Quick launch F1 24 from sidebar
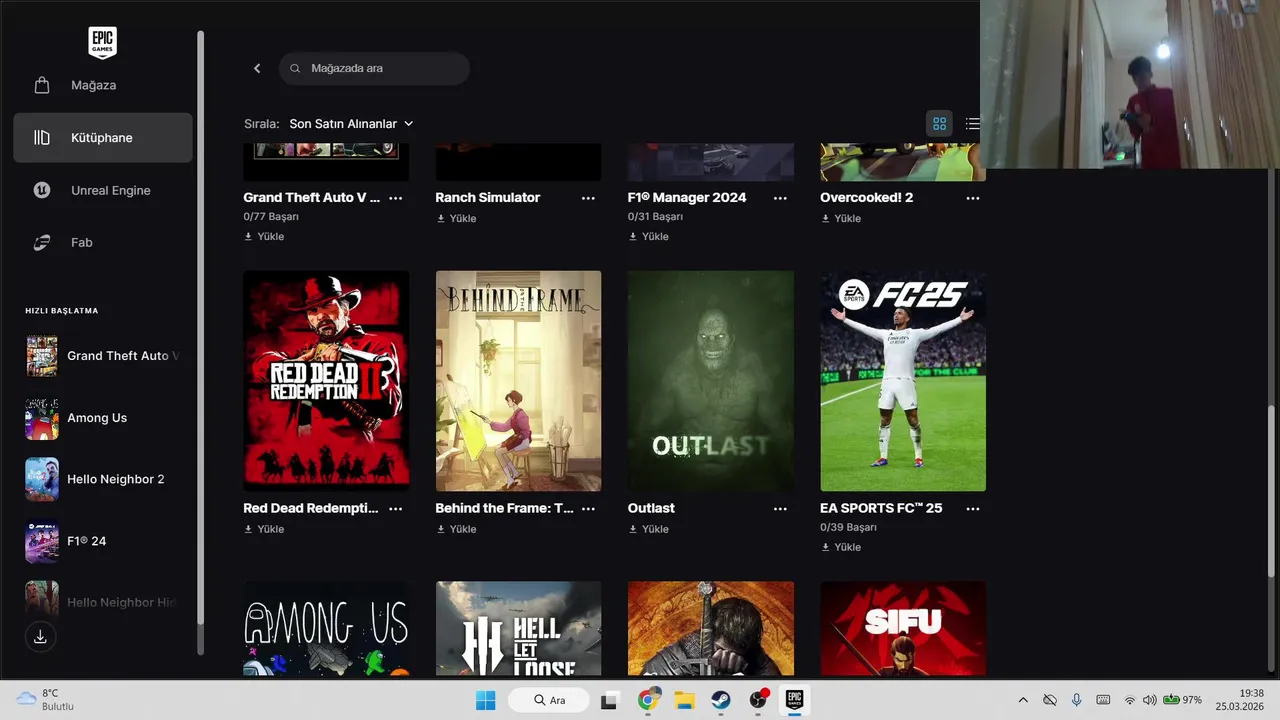This screenshot has width=1280, height=720. [103, 541]
